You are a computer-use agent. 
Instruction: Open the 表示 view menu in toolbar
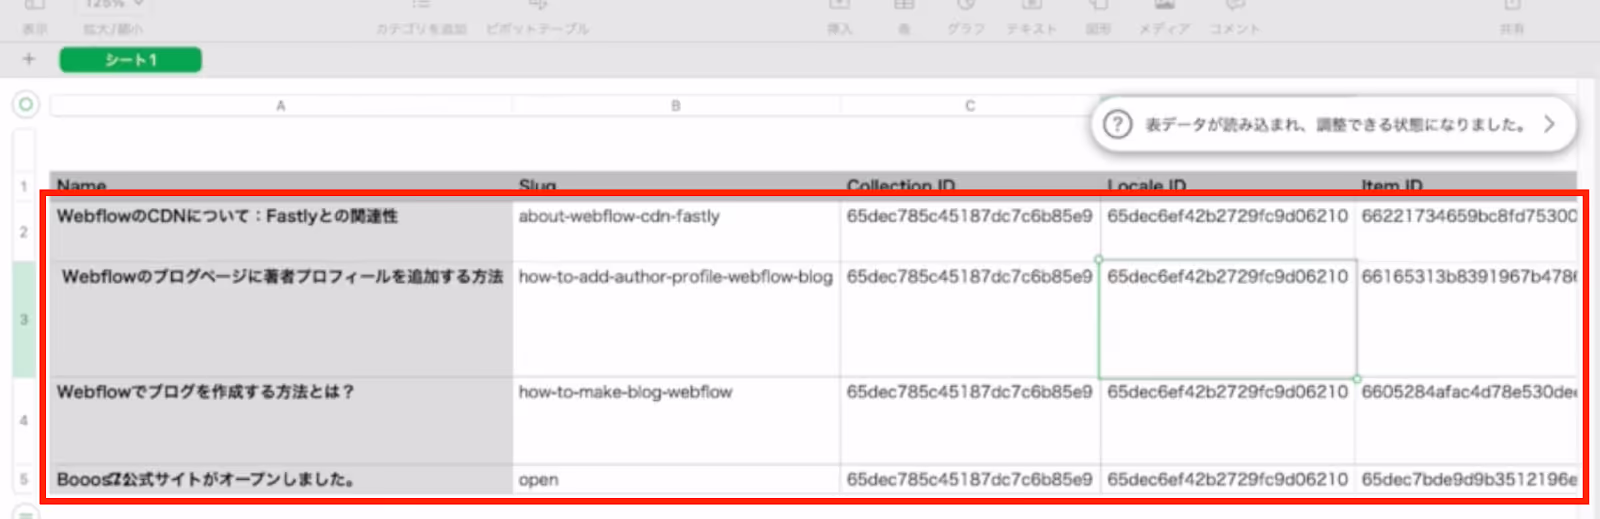coord(35,18)
